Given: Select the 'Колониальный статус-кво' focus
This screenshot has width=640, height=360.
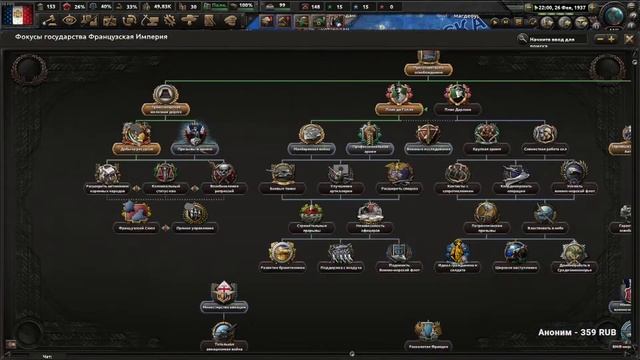Looking at the screenshot, I should click(165, 178).
